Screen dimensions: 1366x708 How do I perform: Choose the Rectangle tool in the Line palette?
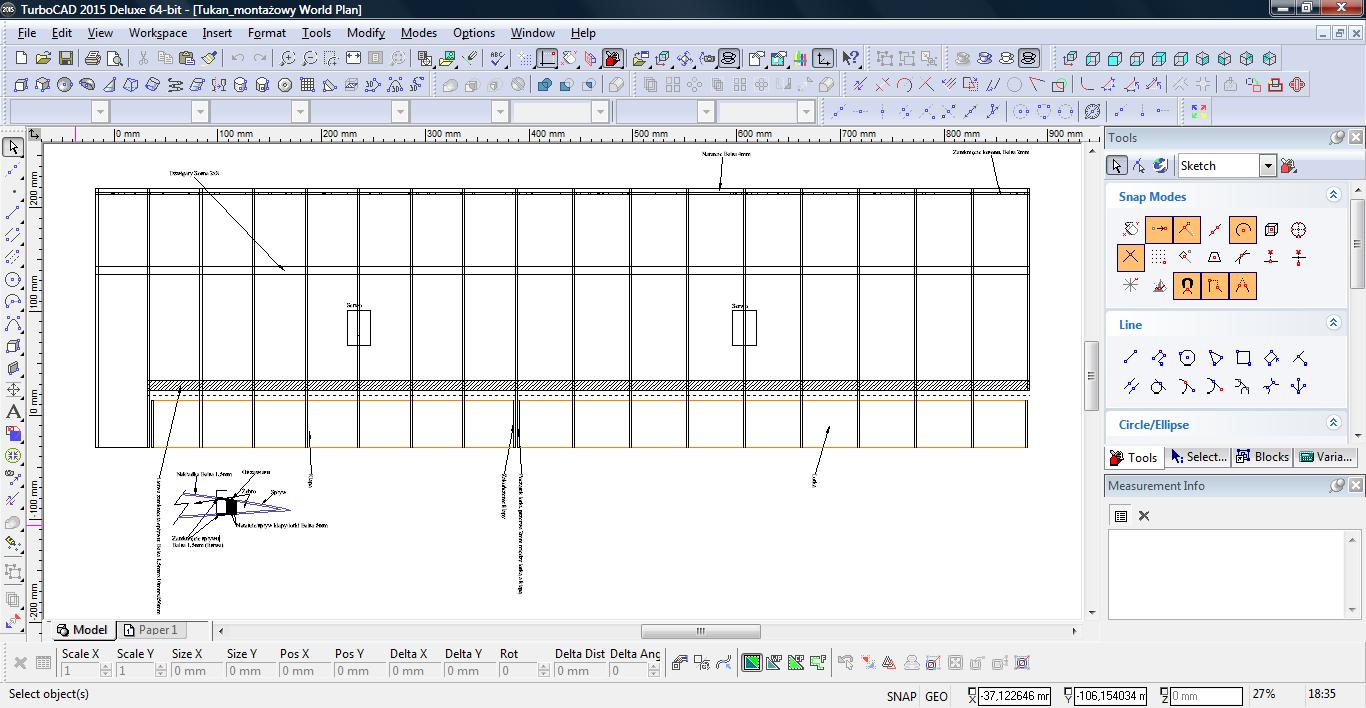[x=1243, y=358]
